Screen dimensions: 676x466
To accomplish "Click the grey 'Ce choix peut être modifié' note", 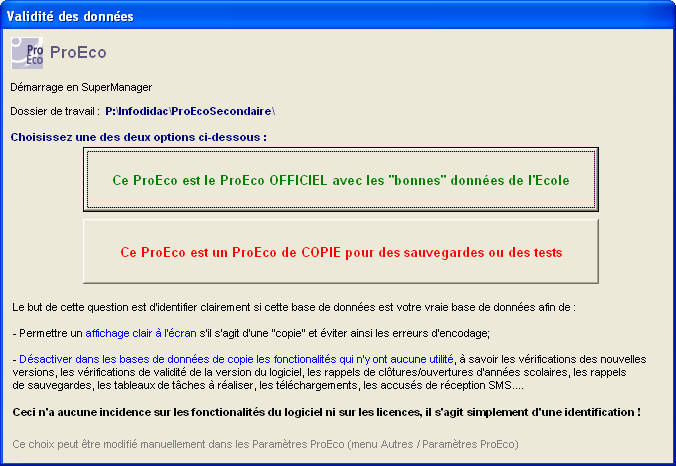I will click(265, 444).
